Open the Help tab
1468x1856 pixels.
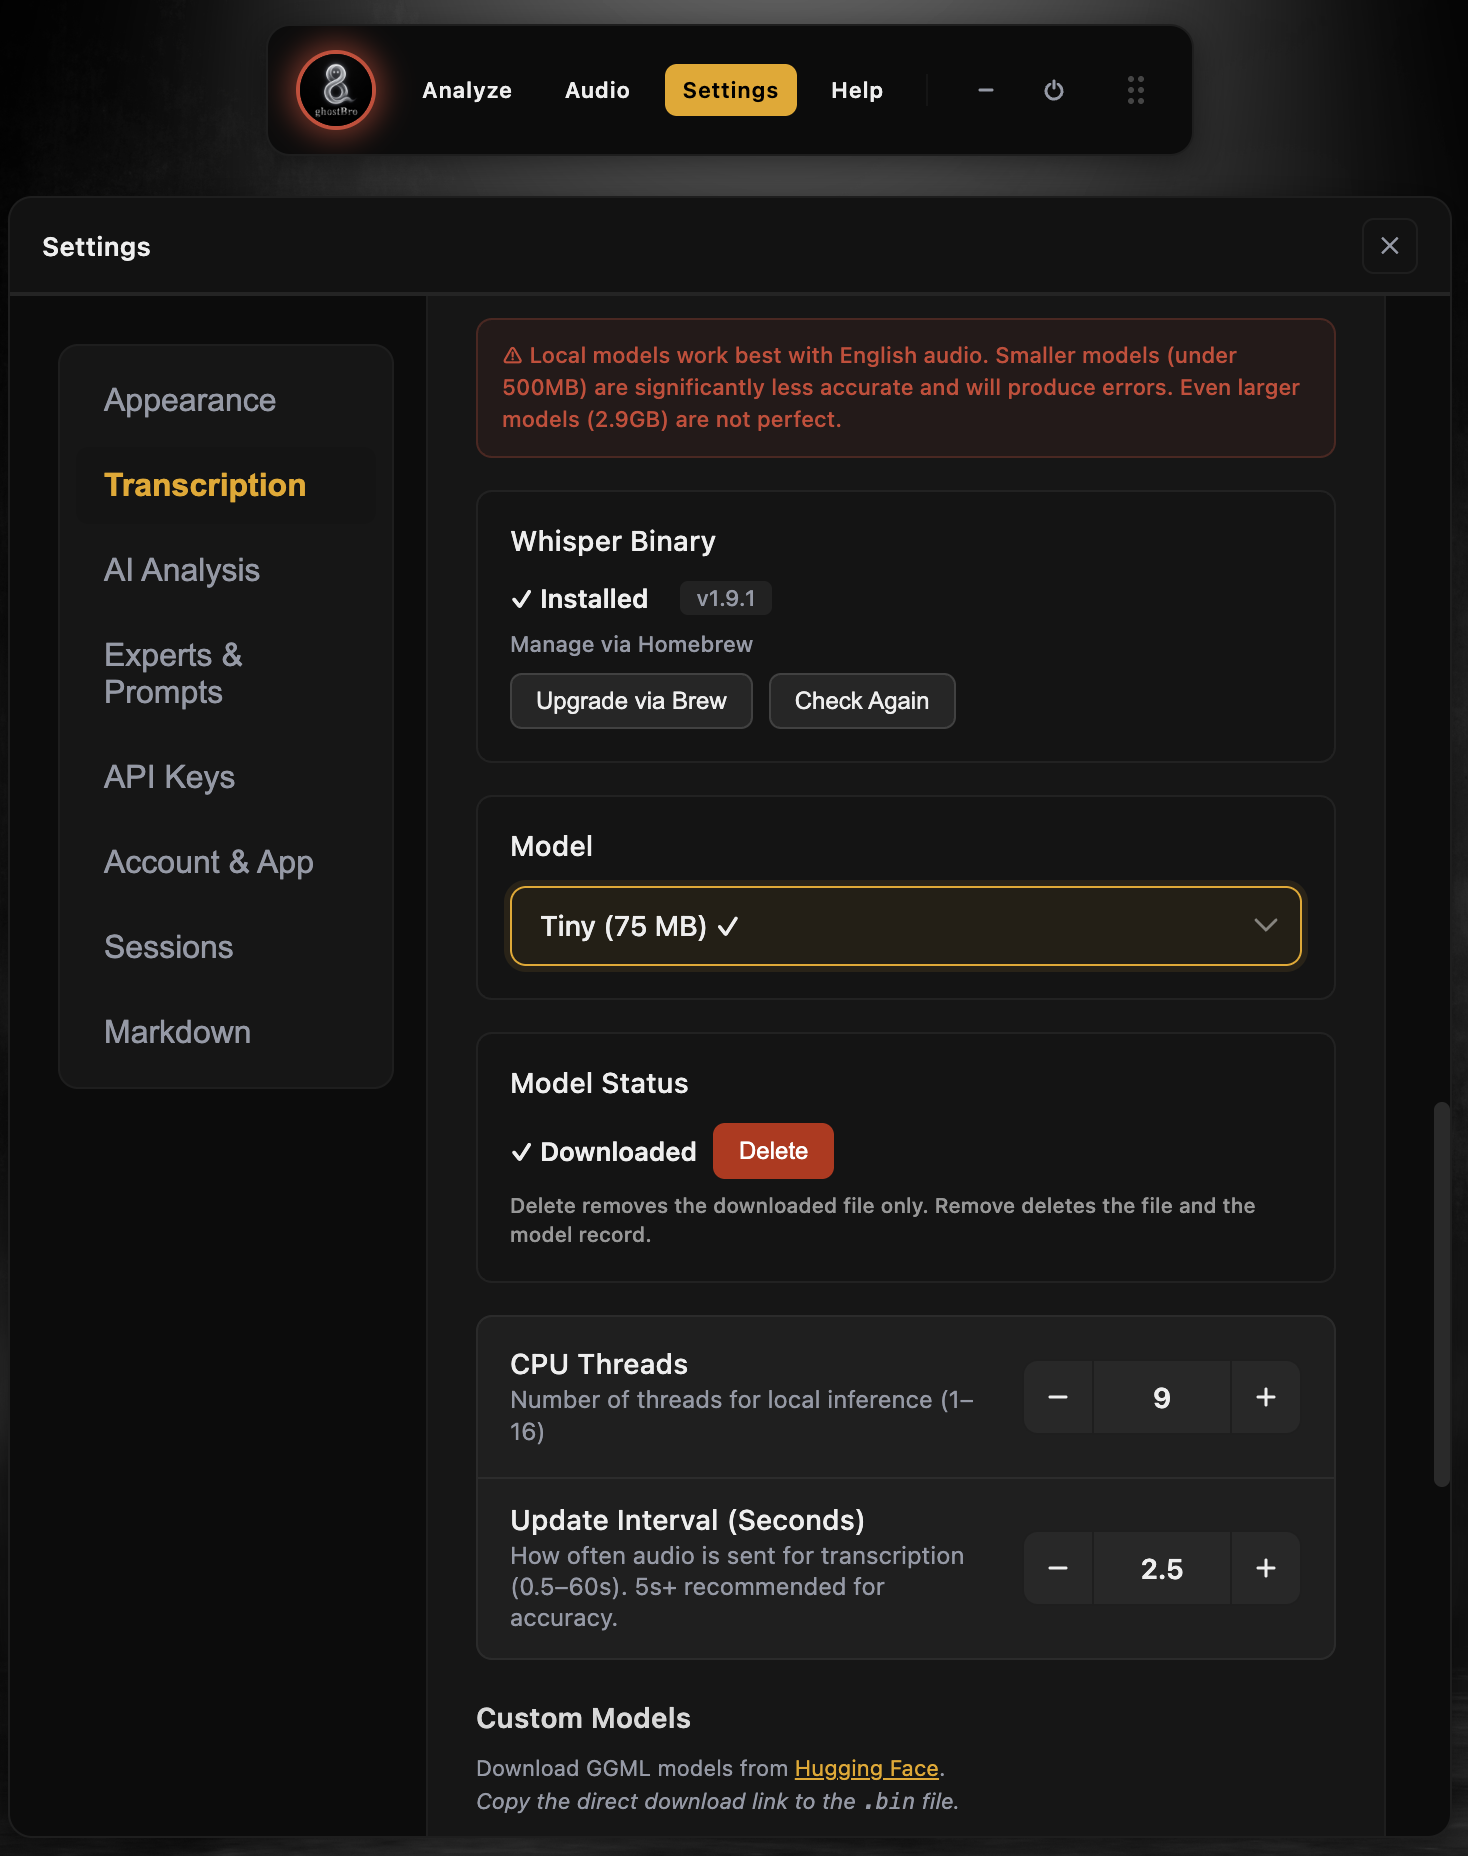pos(857,90)
